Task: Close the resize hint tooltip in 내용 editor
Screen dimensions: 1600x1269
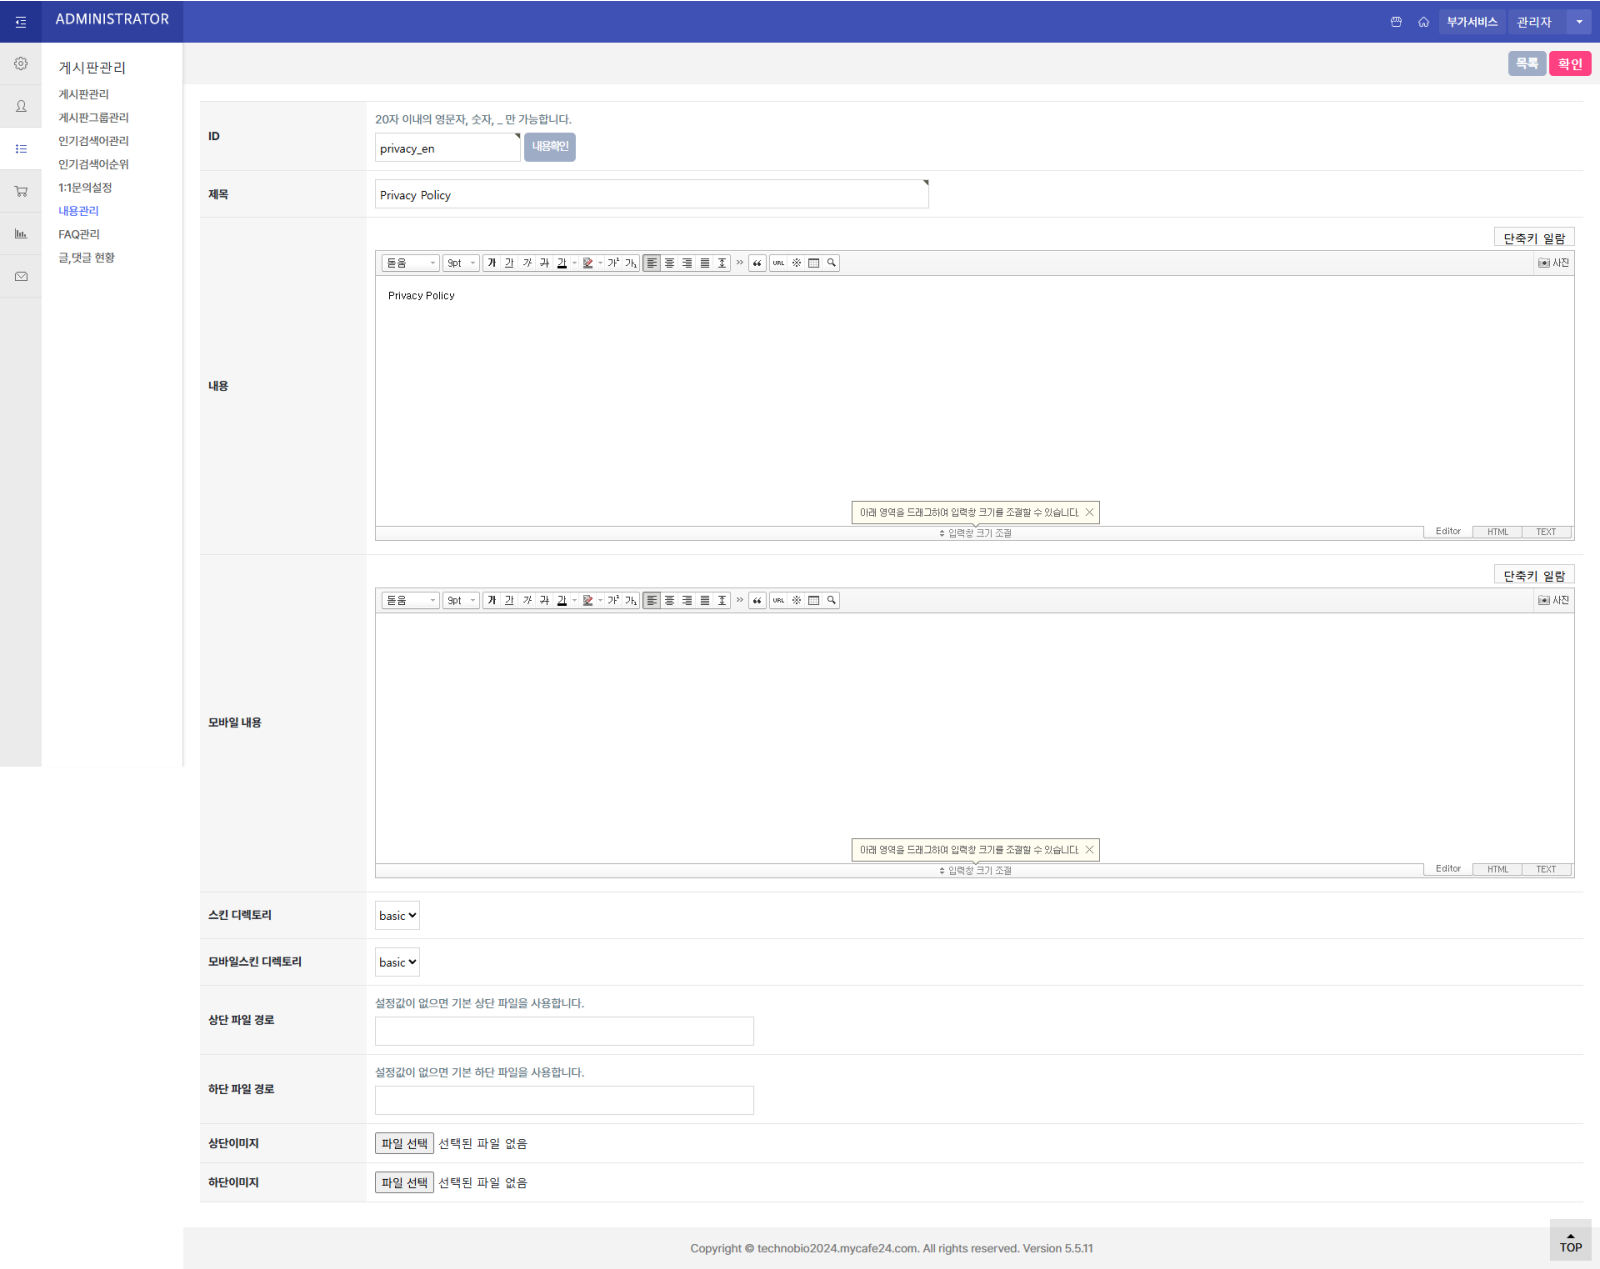Action: point(1089,512)
